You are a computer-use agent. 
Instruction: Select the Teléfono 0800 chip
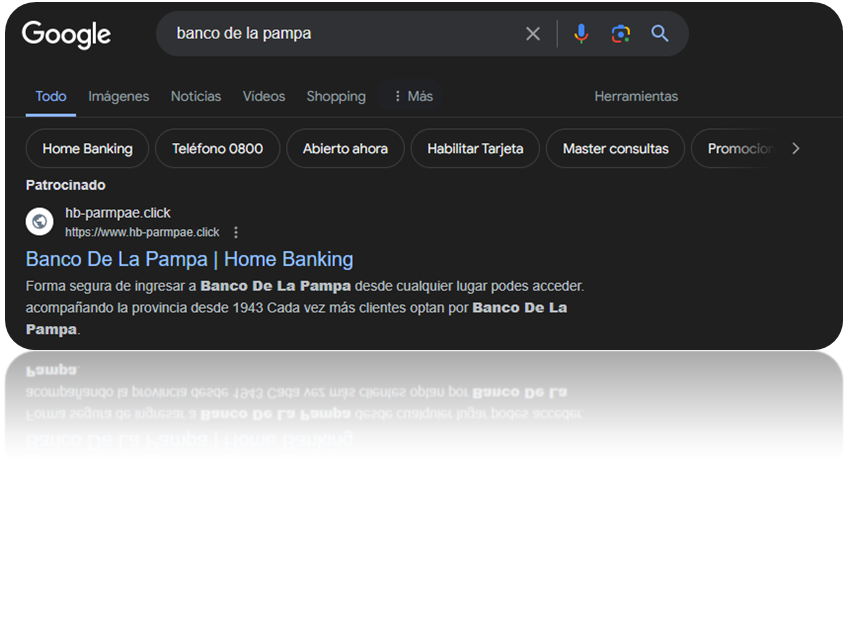pos(217,149)
